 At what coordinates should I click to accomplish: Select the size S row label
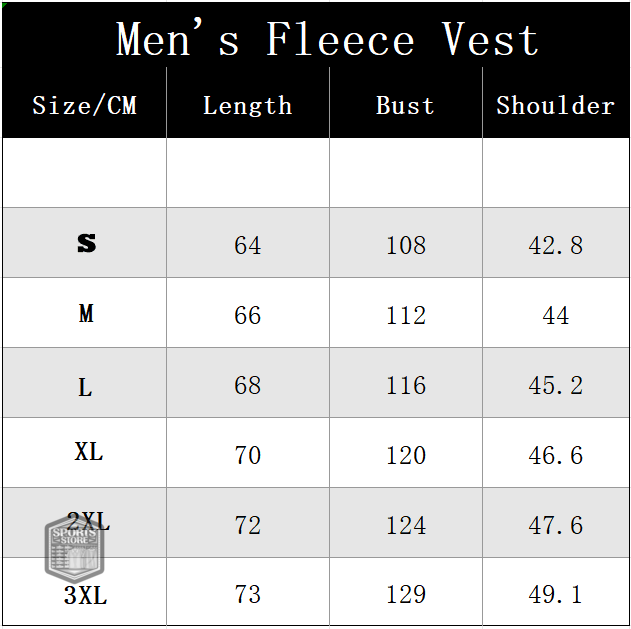(87, 243)
